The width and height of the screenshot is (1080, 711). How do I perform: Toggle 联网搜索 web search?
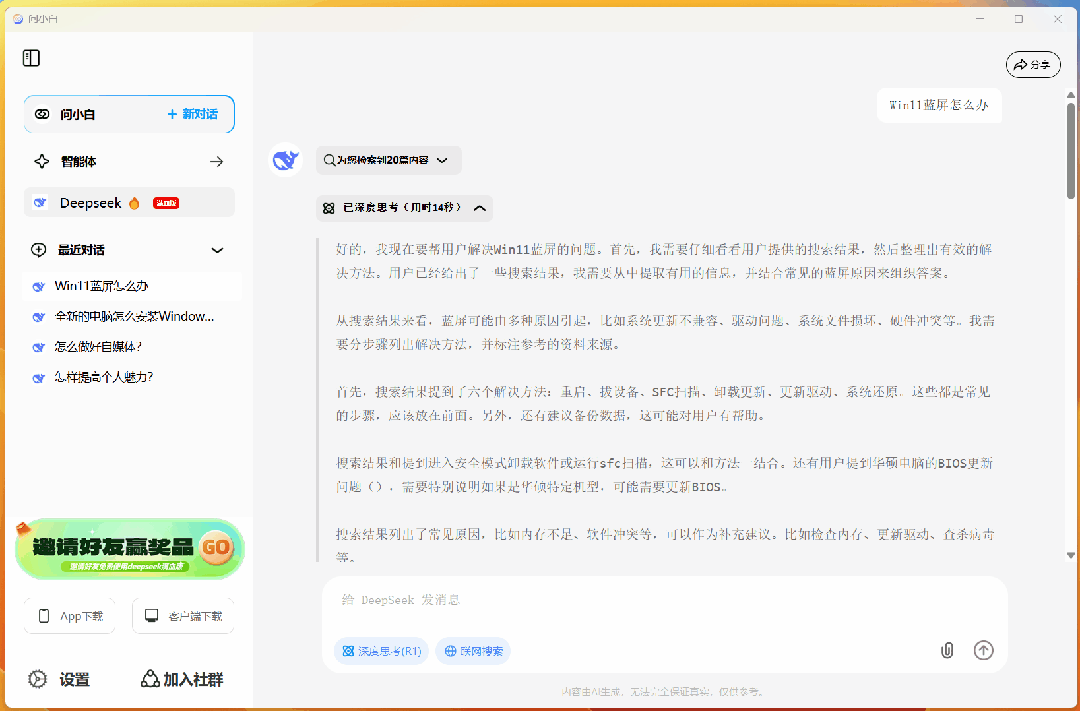pos(473,651)
